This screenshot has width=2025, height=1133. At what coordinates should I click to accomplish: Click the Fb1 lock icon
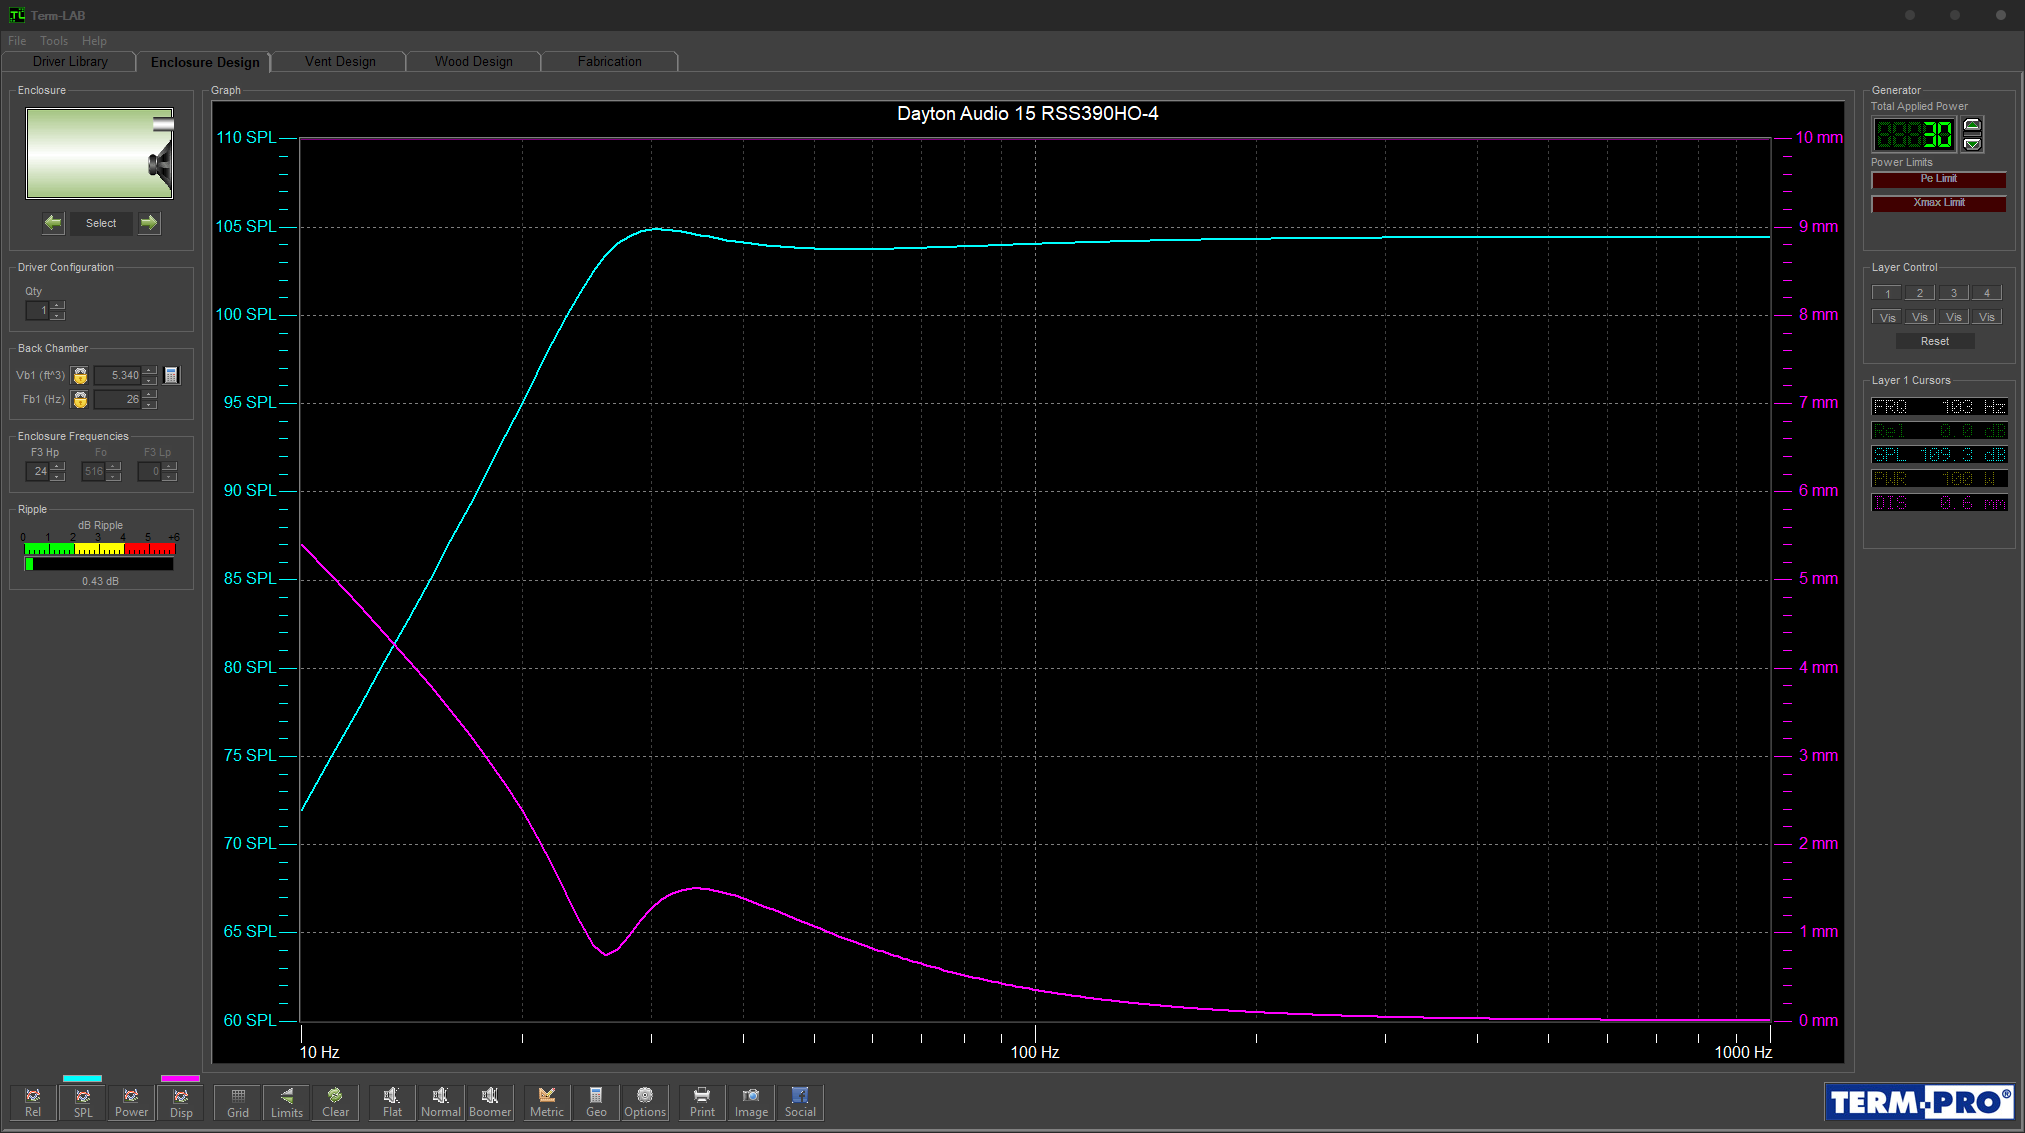[x=80, y=399]
